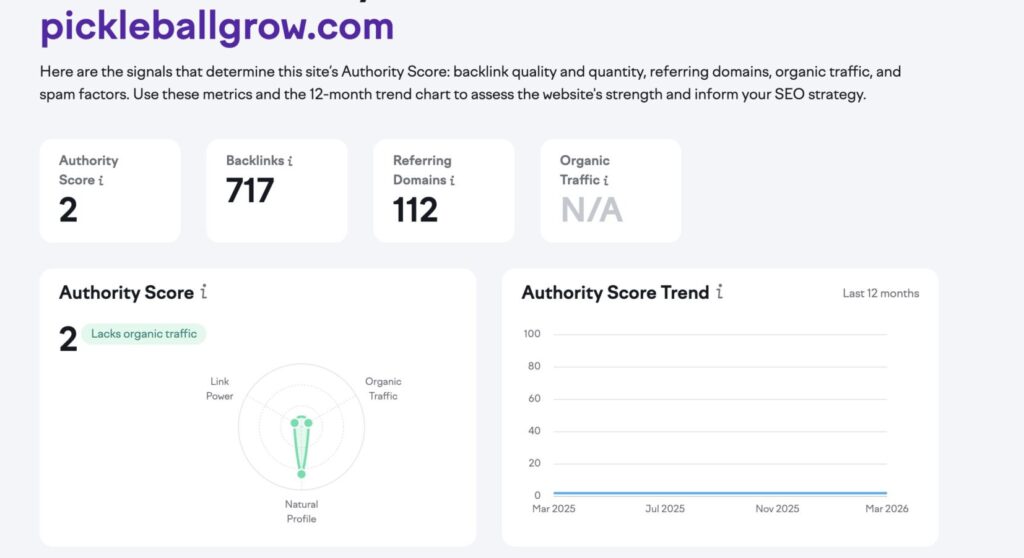
Task: Click the Referring Domains info icon
Action: click(x=452, y=181)
